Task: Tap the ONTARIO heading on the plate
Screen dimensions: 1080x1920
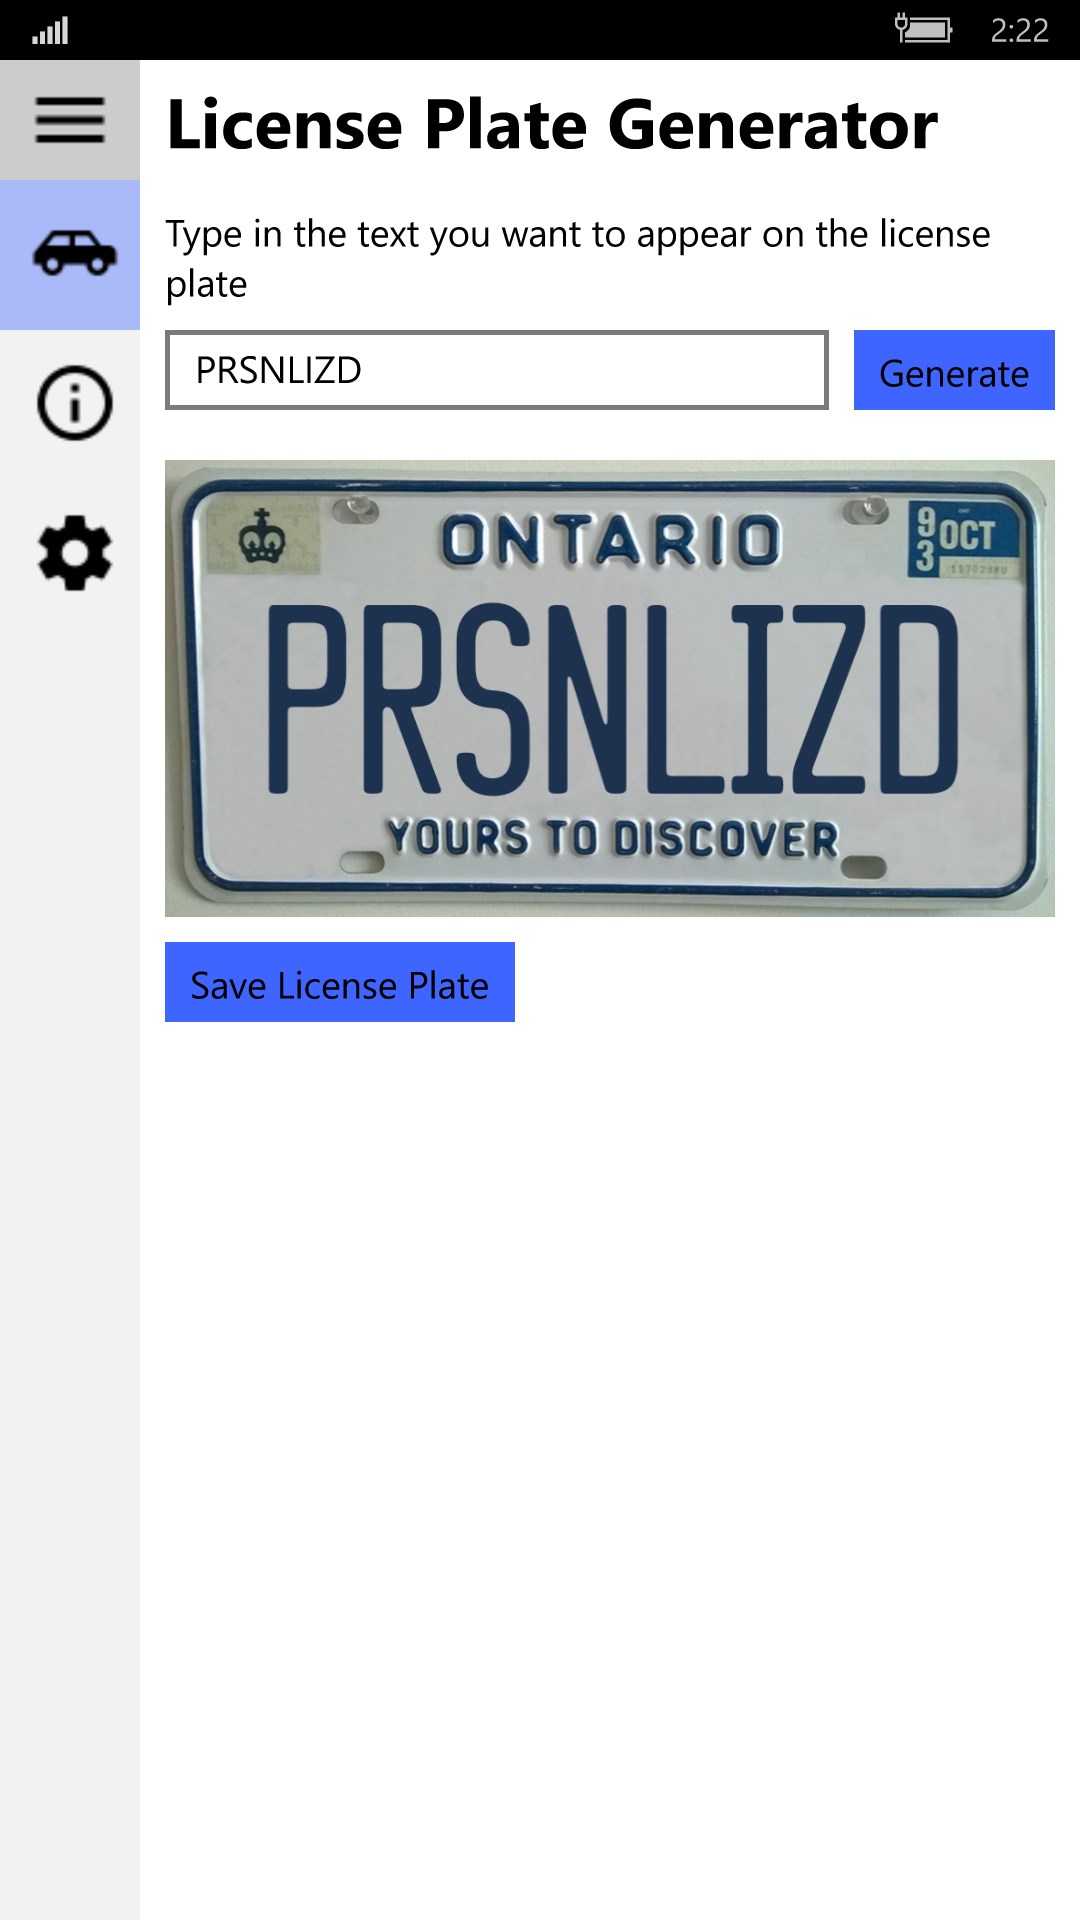Action: pos(611,541)
